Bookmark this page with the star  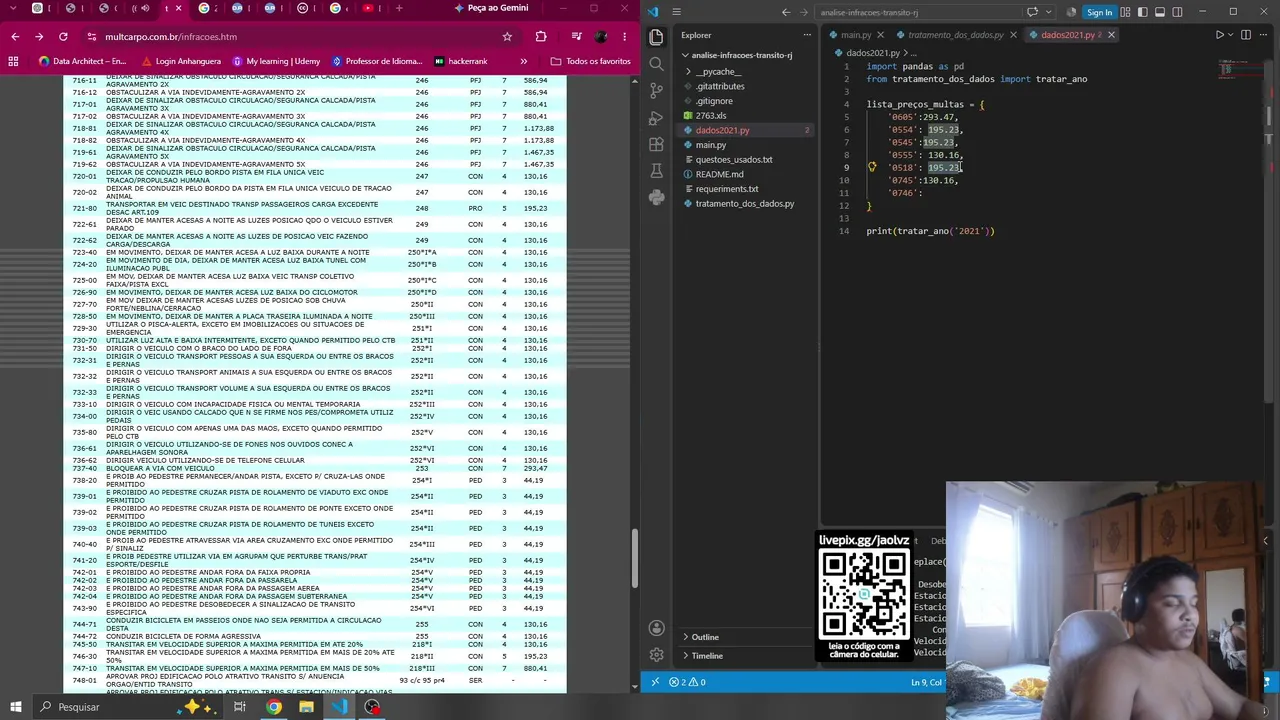(507, 37)
